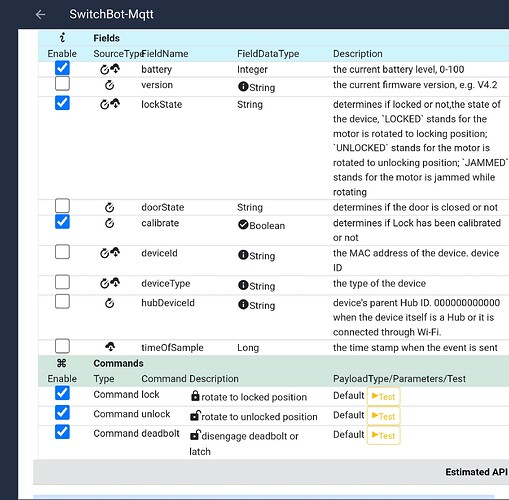The height and width of the screenshot is (500, 509).
Task: Click 'rotate to locked position' description
Action: click(x=254, y=397)
